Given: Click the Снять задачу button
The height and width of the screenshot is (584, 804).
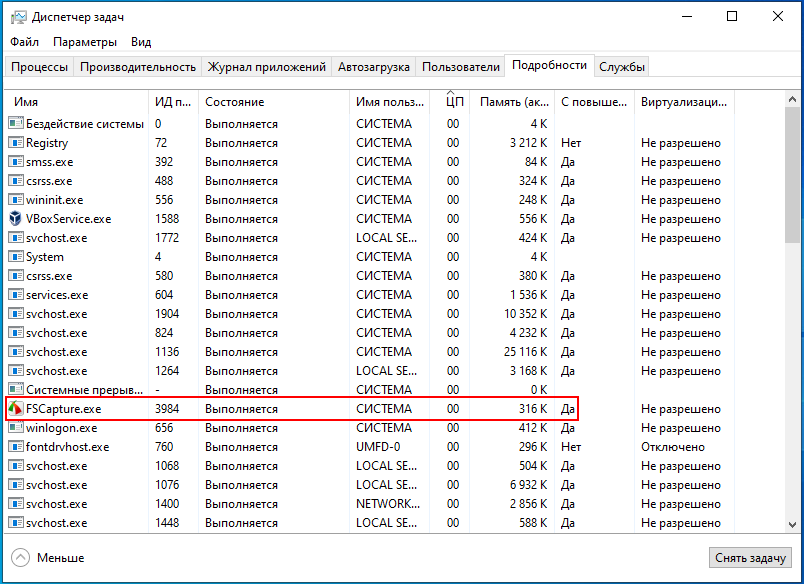Looking at the screenshot, I should [x=750, y=558].
